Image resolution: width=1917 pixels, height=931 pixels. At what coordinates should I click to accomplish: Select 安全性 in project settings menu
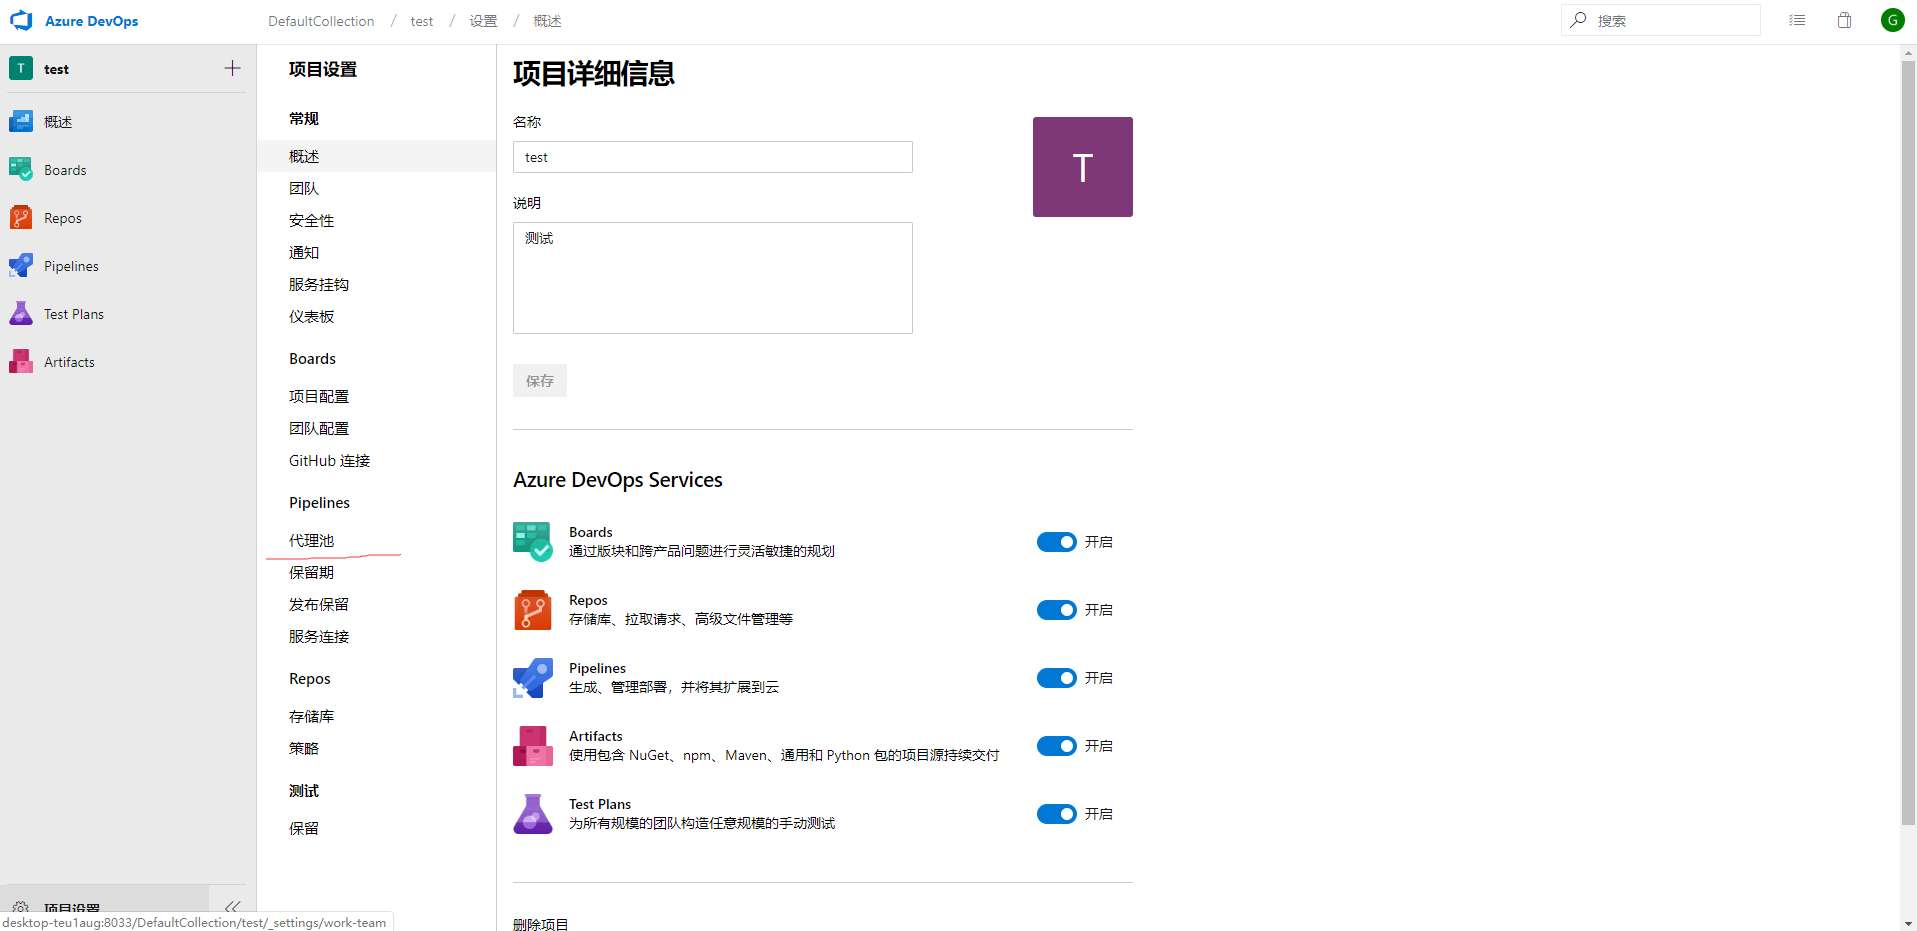[x=312, y=221]
